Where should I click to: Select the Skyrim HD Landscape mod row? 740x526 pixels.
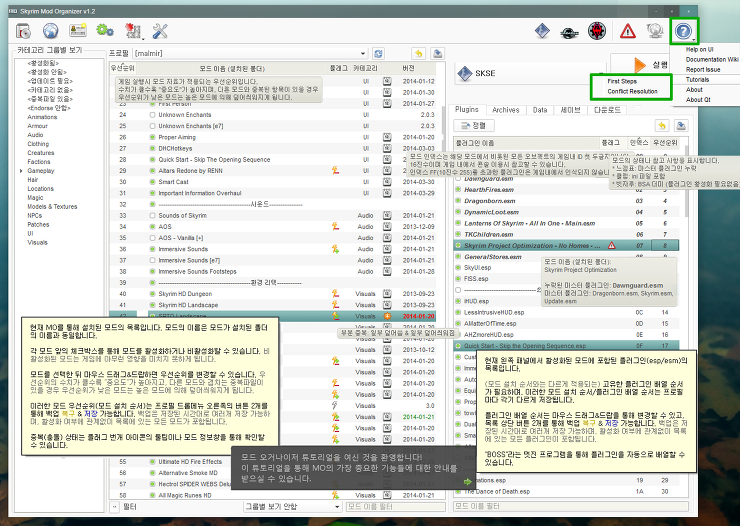pyautogui.click(x=272, y=305)
